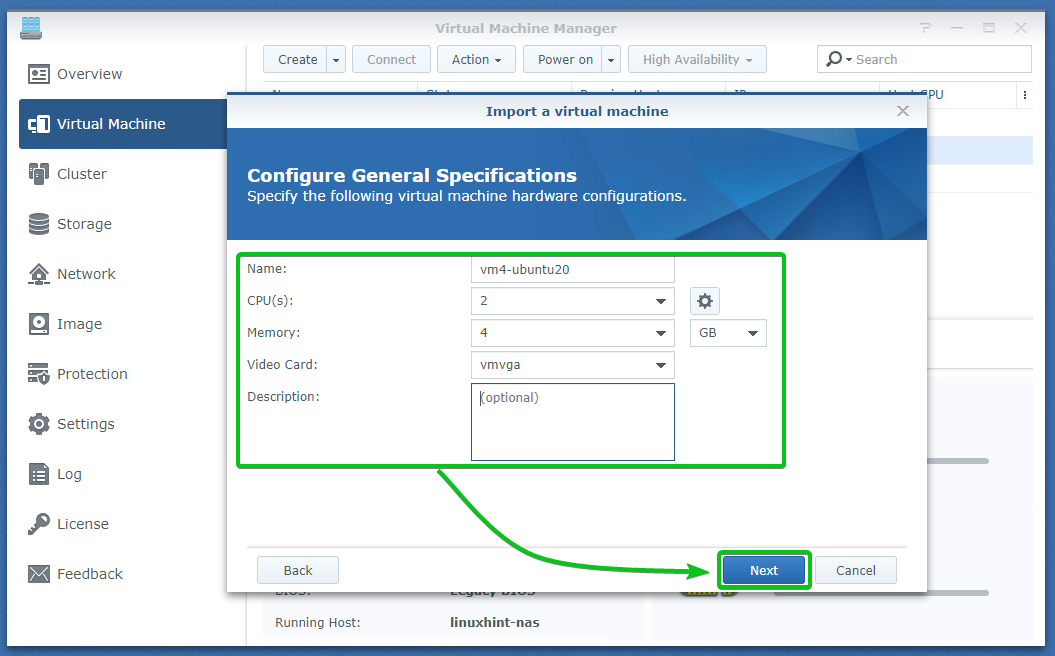Open the Action dropdown menu
1055x656 pixels.
coord(476,60)
